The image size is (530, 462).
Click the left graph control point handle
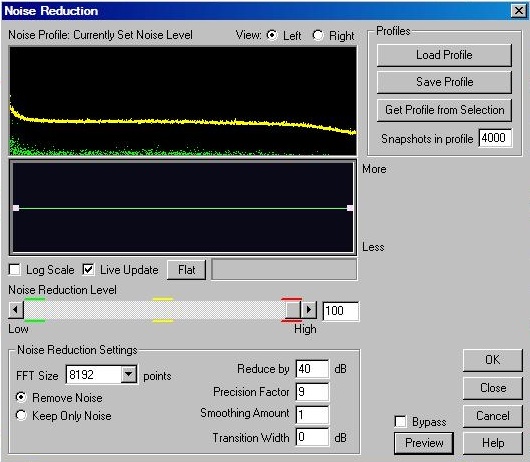click(16, 208)
